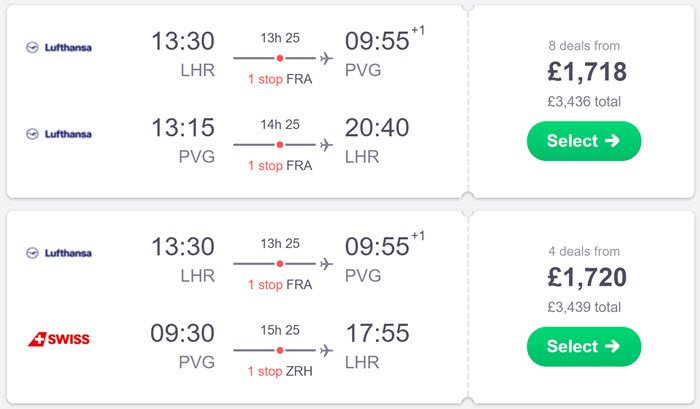Click the airplane icon on the first 13h 25 flight
700x409 pixels.
[326, 58]
